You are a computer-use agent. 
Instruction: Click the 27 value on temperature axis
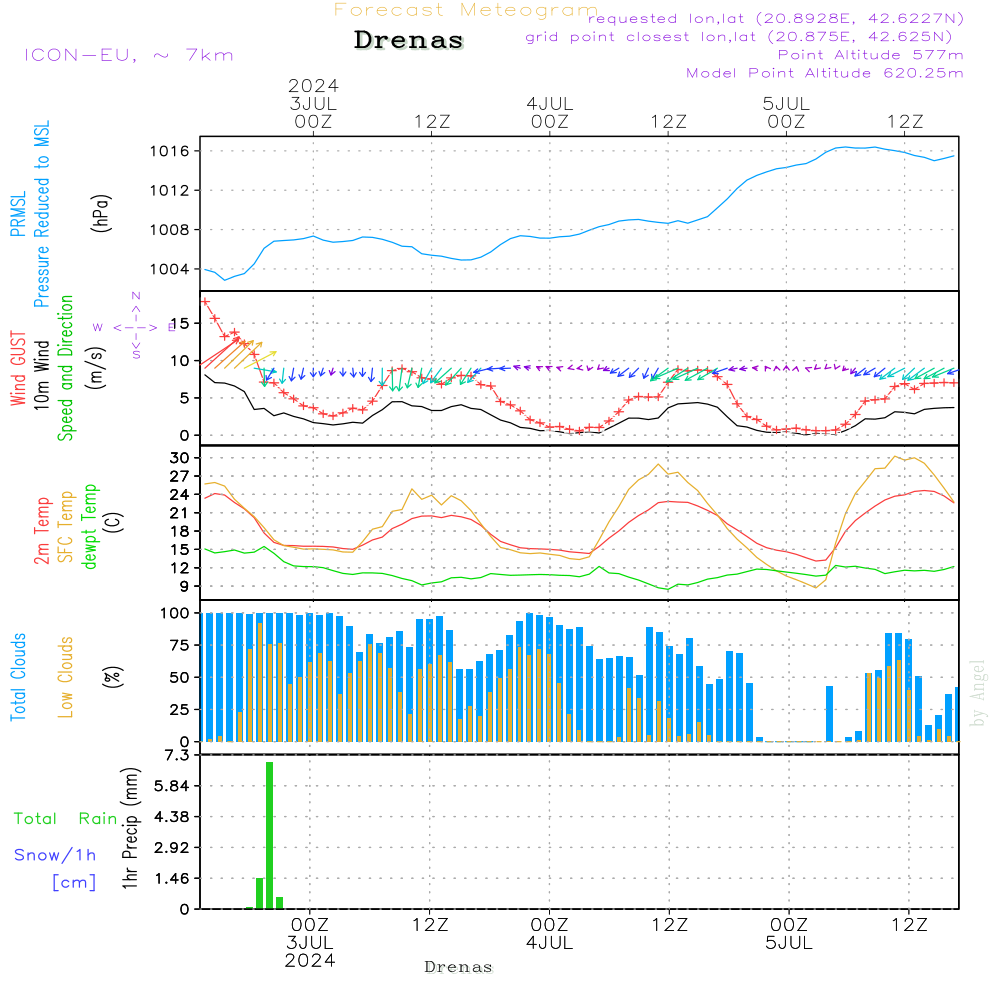pos(180,476)
